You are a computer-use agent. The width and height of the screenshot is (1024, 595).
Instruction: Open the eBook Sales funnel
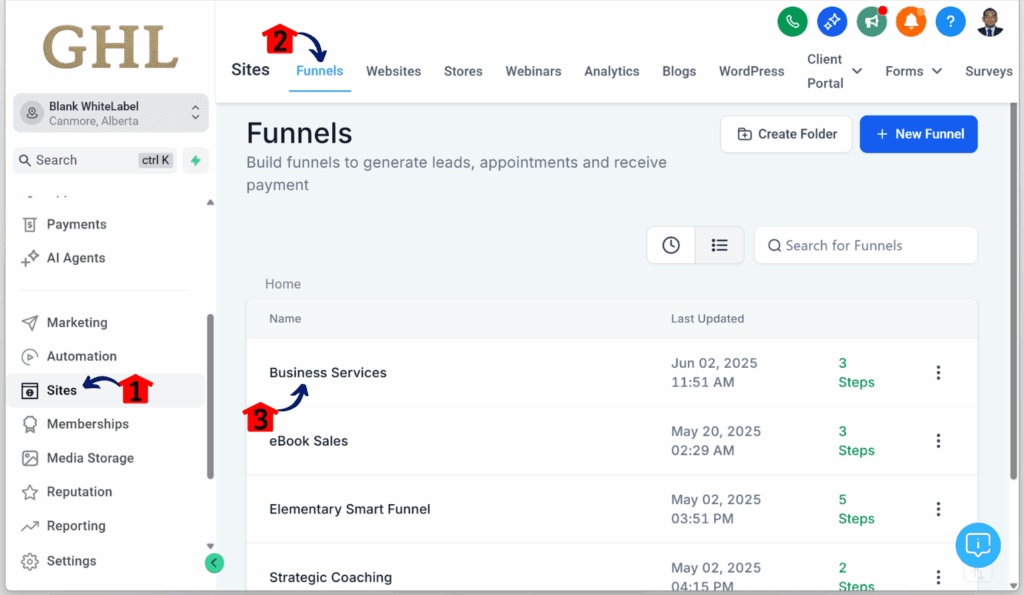coord(308,441)
